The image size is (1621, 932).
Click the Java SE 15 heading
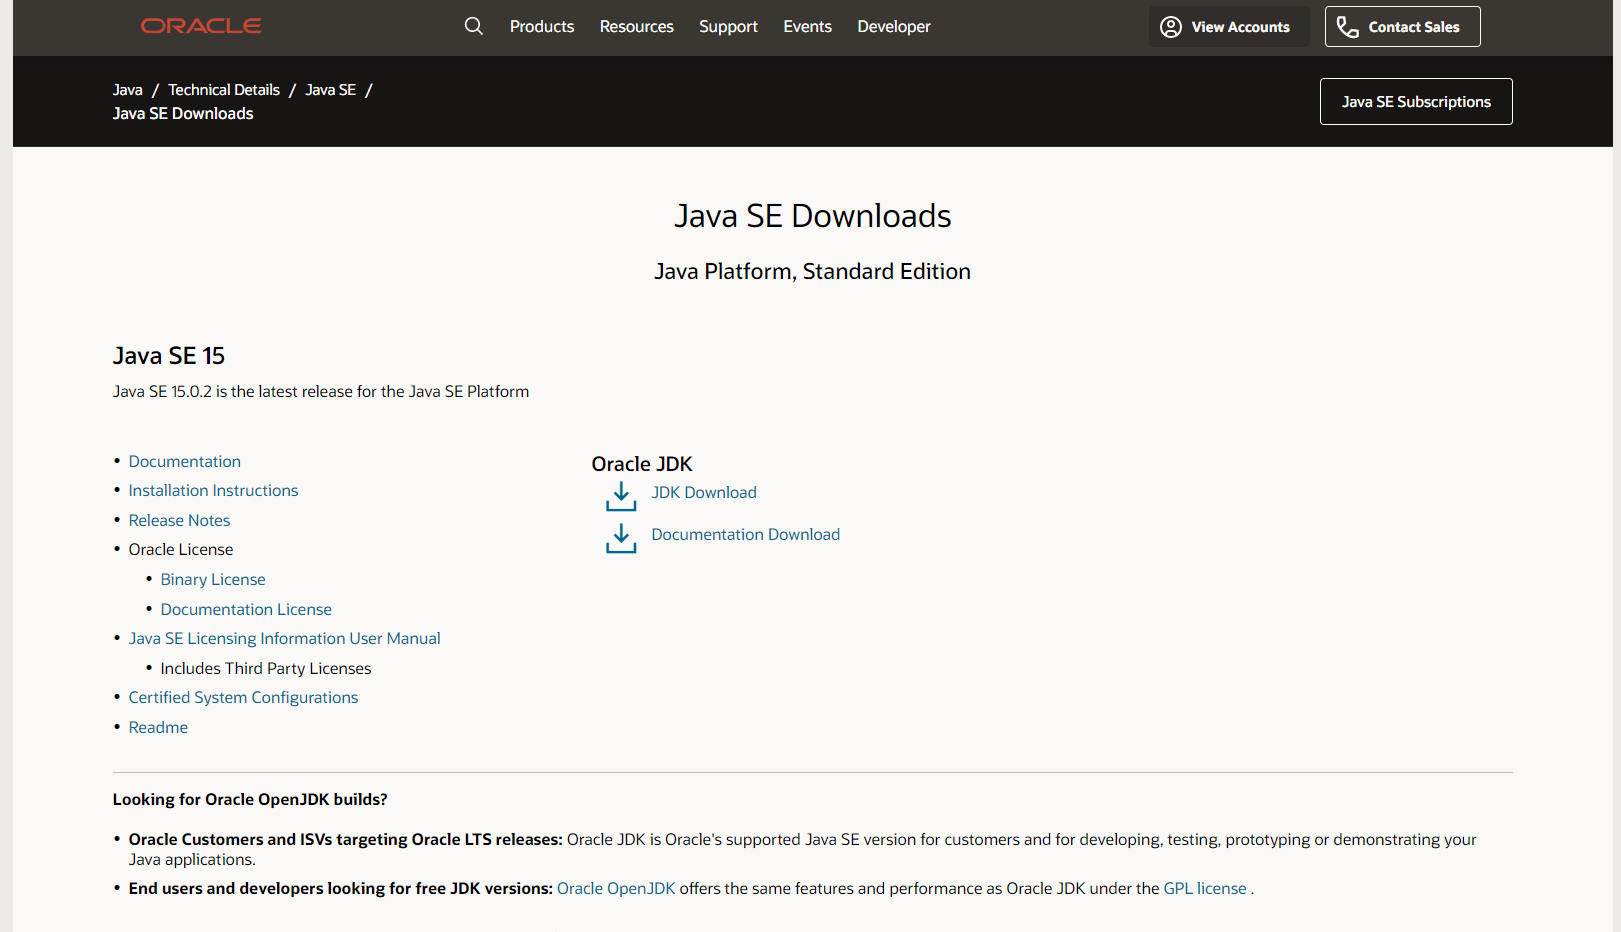(169, 356)
